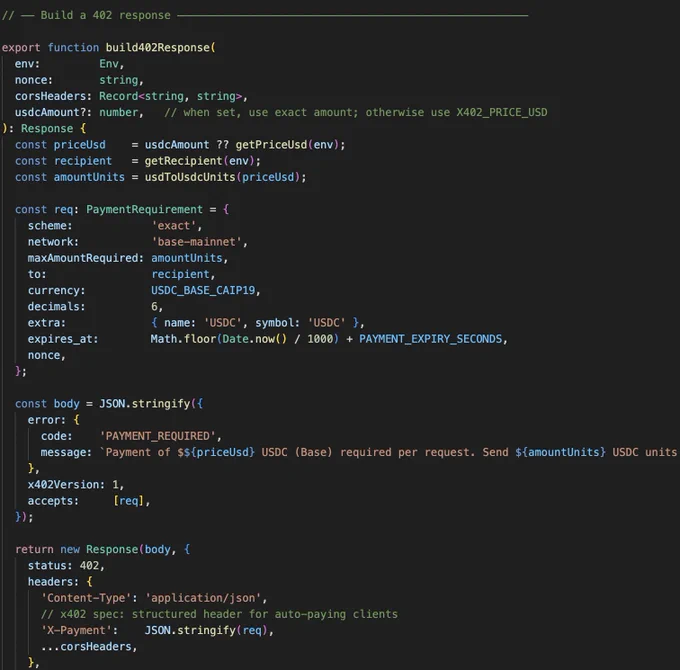Click the 'X-Payment' header key
Screen dimensions: 680x670
tap(76, 631)
